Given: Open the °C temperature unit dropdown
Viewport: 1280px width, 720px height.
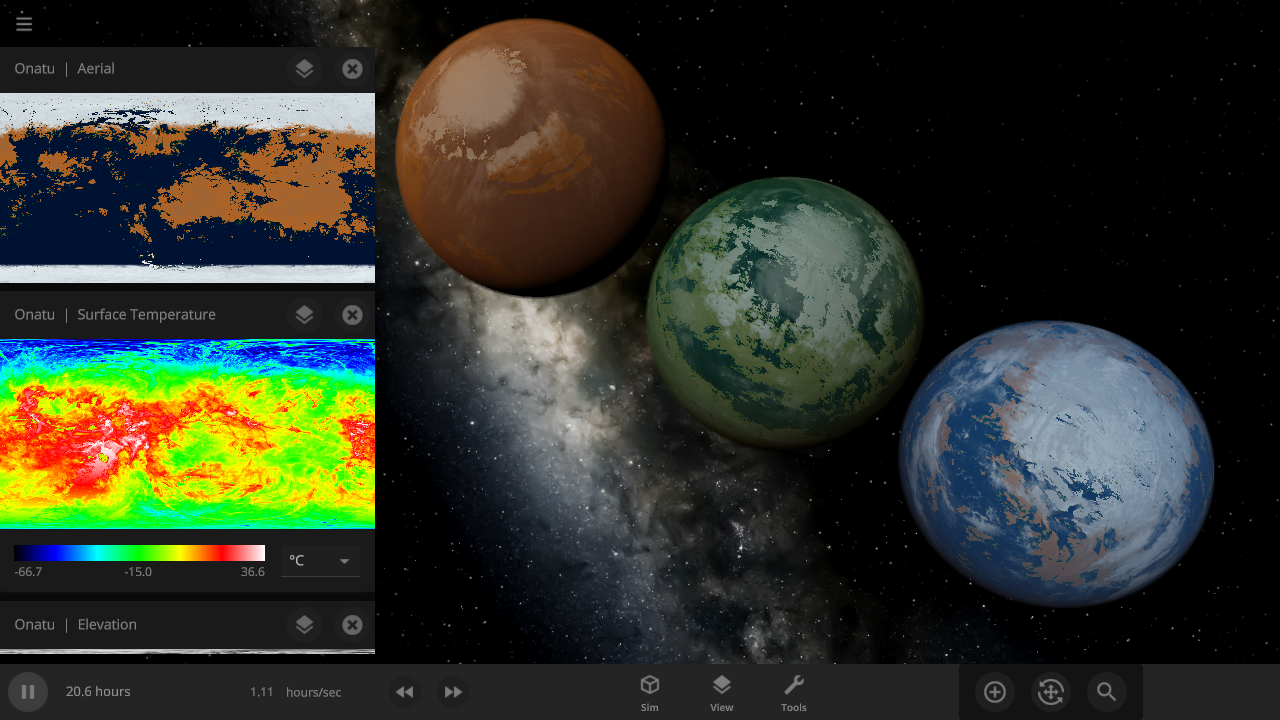Looking at the screenshot, I should click(x=320, y=561).
